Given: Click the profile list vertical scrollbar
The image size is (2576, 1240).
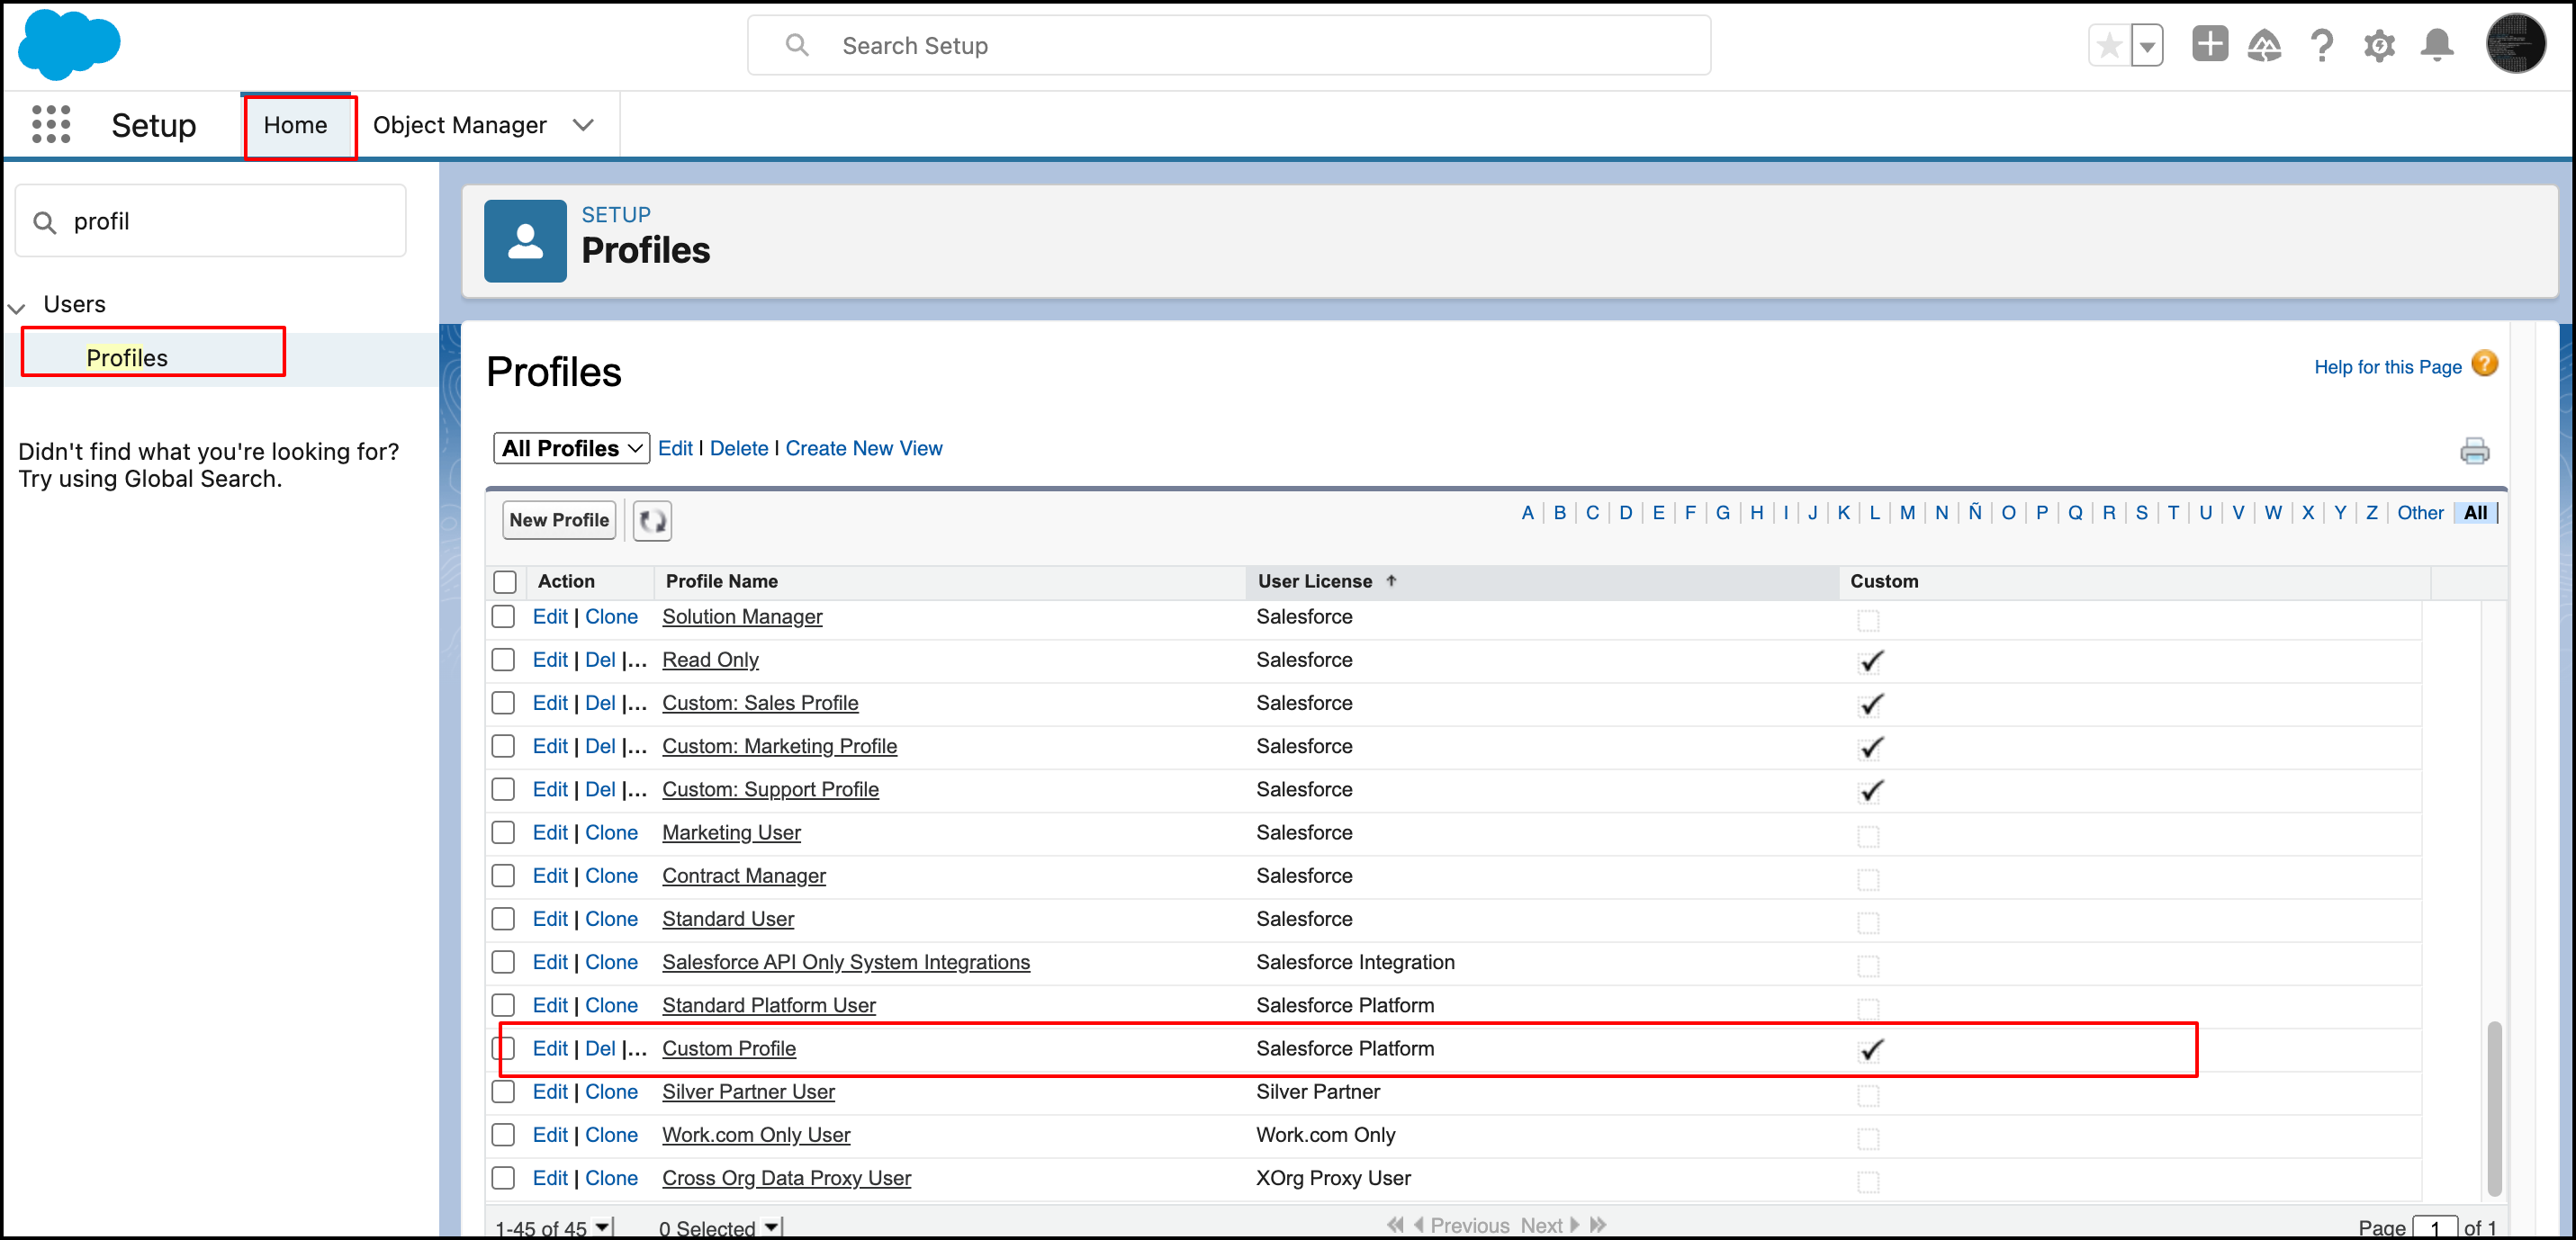Looking at the screenshot, I should pyautogui.click(x=2494, y=1107).
